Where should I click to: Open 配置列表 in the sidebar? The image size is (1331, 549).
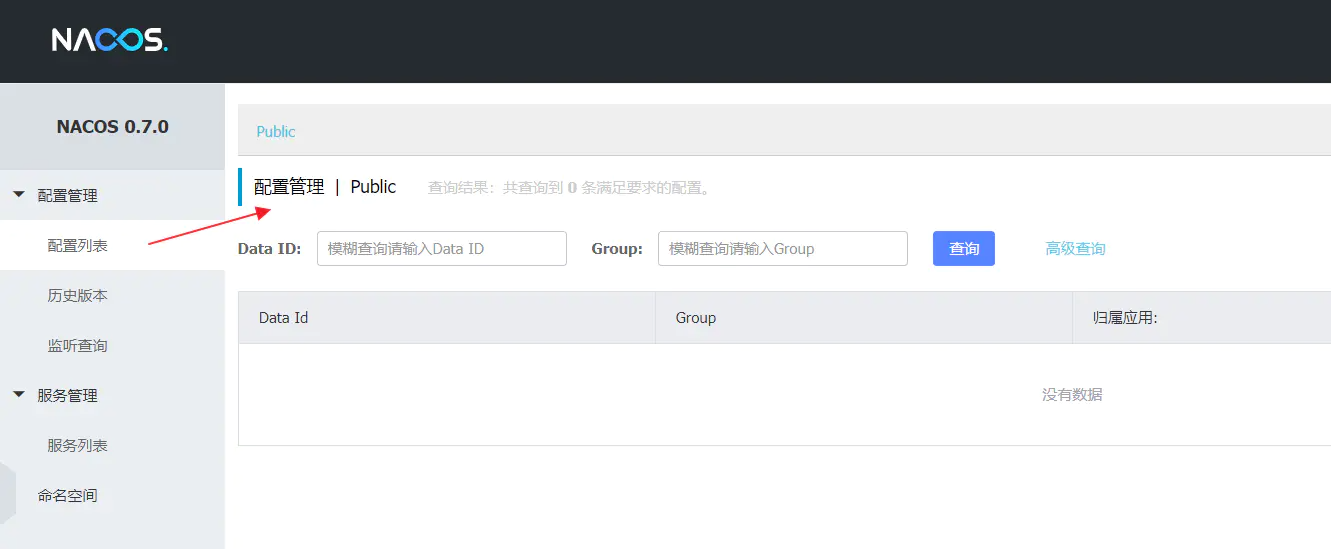click(x=77, y=246)
